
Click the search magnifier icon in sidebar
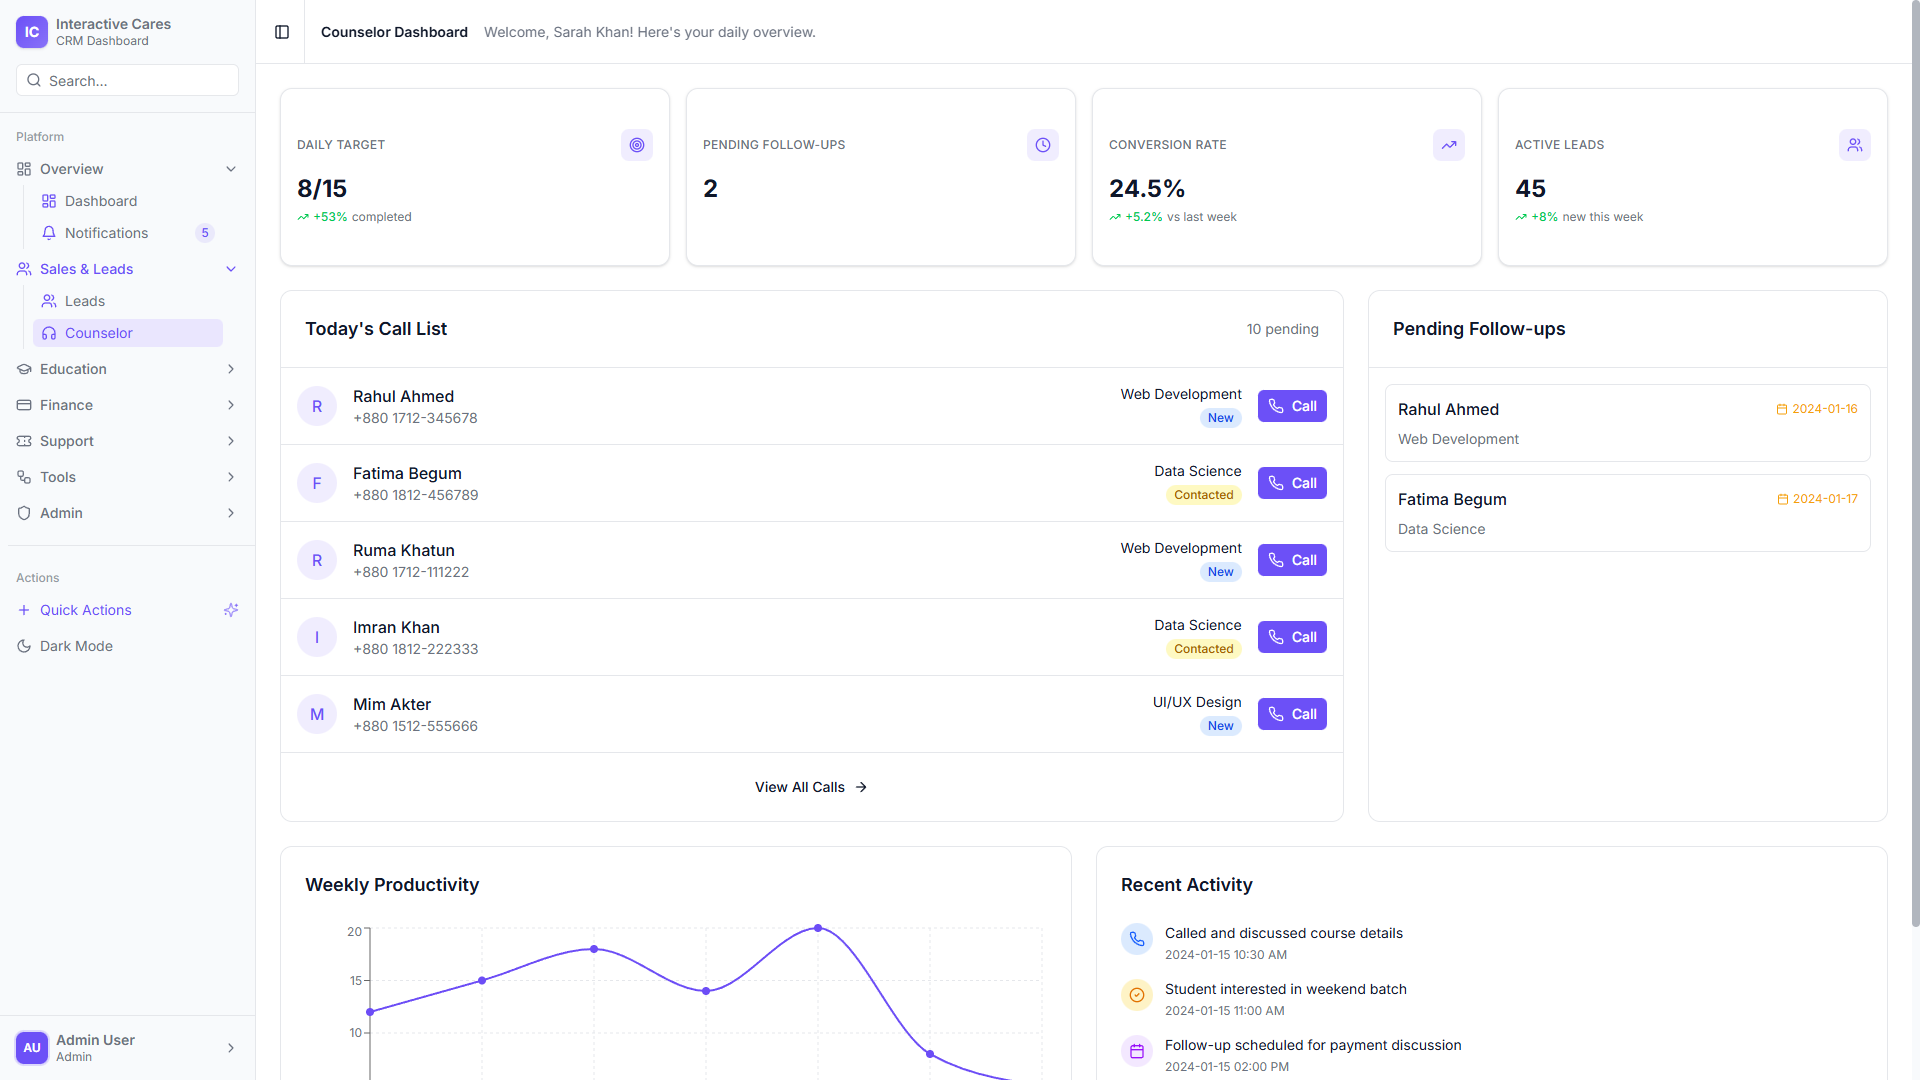pyautogui.click(x=34, y=80)
